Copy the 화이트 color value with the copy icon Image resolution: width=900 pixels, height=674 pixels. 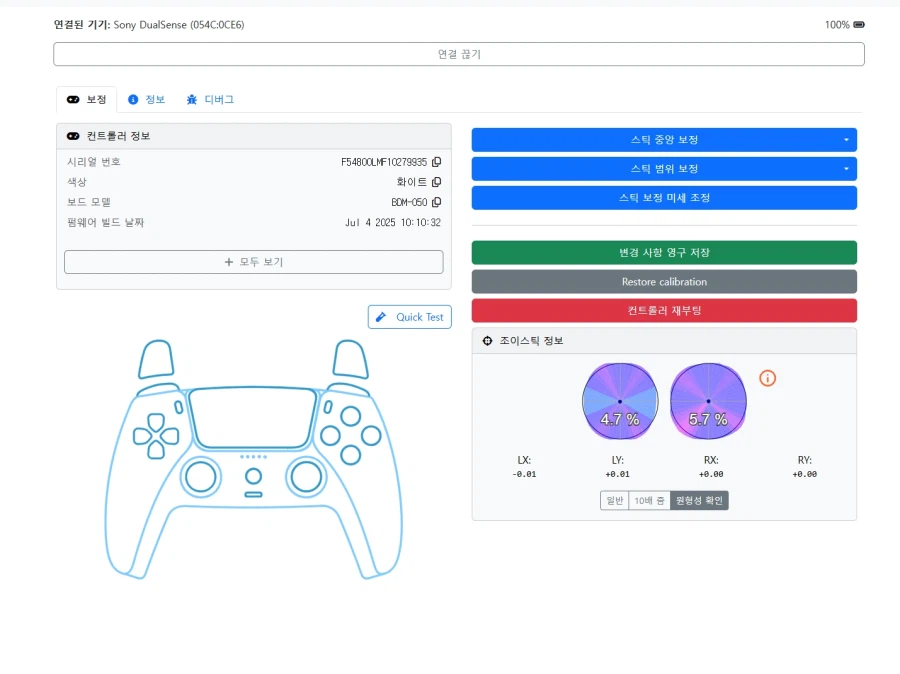click(x=437, y=181)
